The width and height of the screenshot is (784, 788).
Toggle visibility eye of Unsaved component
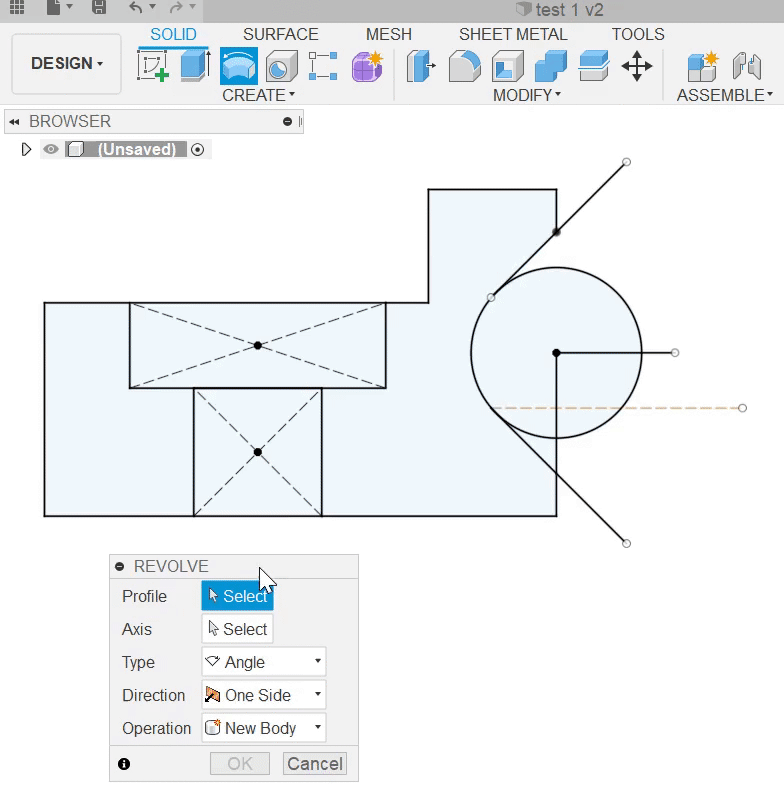click(x=51, y=149)
